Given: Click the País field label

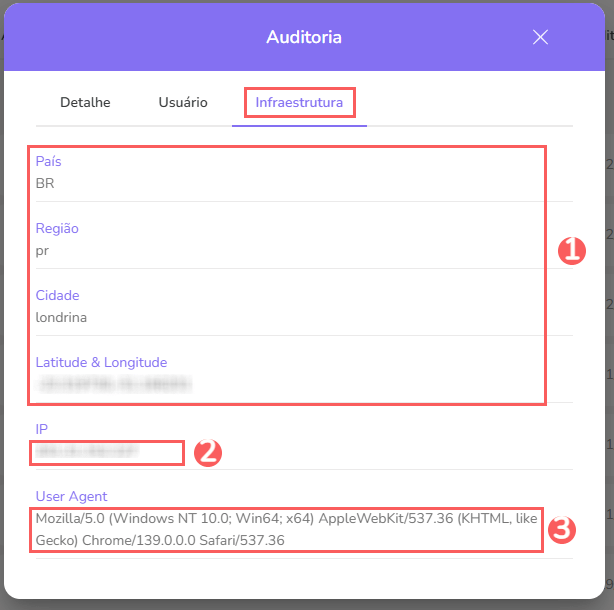Looking at the screenshot, I should tap(48, 161).
